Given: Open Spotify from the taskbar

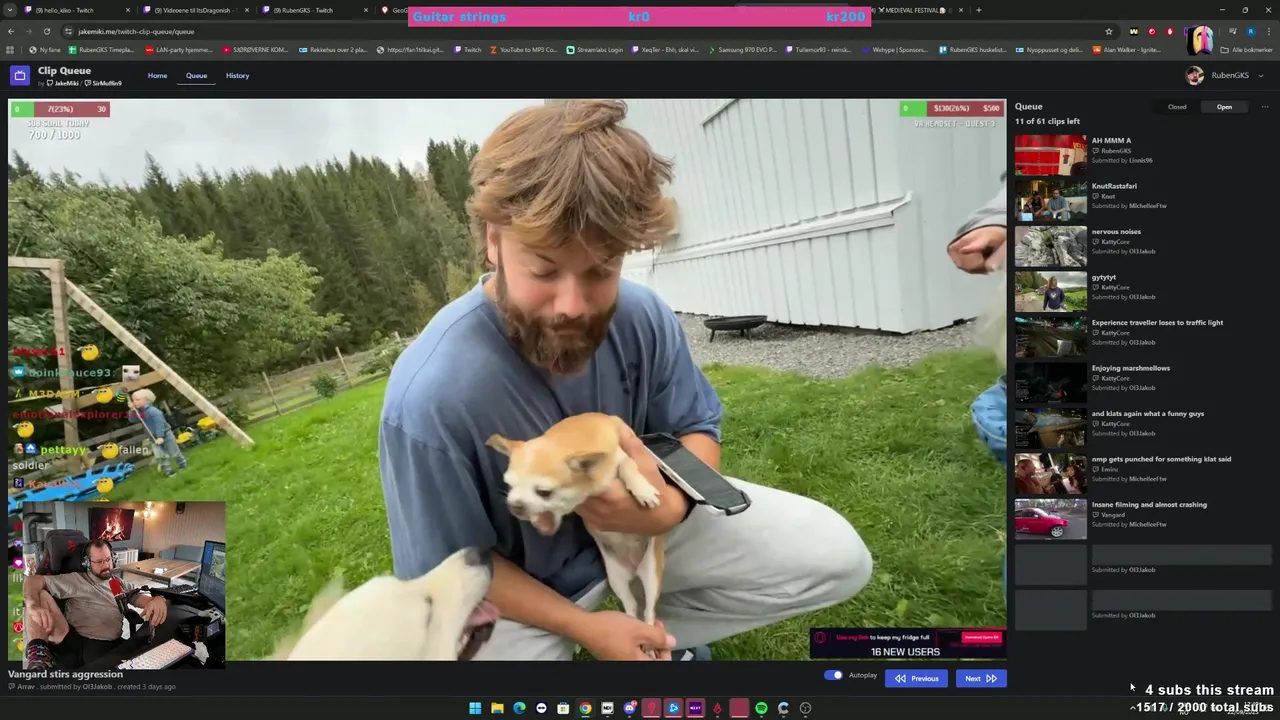Looking at the screenshot, I should (x=761, y=708).
